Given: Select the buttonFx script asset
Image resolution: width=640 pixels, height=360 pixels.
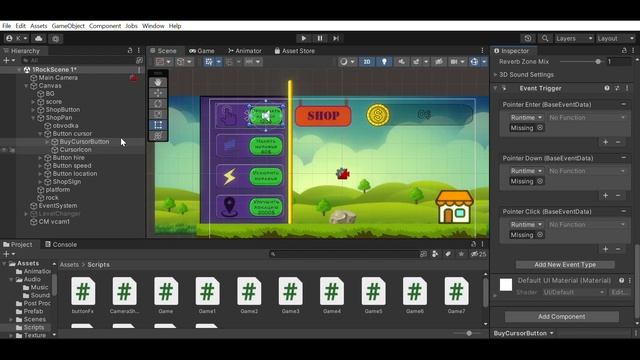Looking at the screenshot, I should tap(83, 295).
